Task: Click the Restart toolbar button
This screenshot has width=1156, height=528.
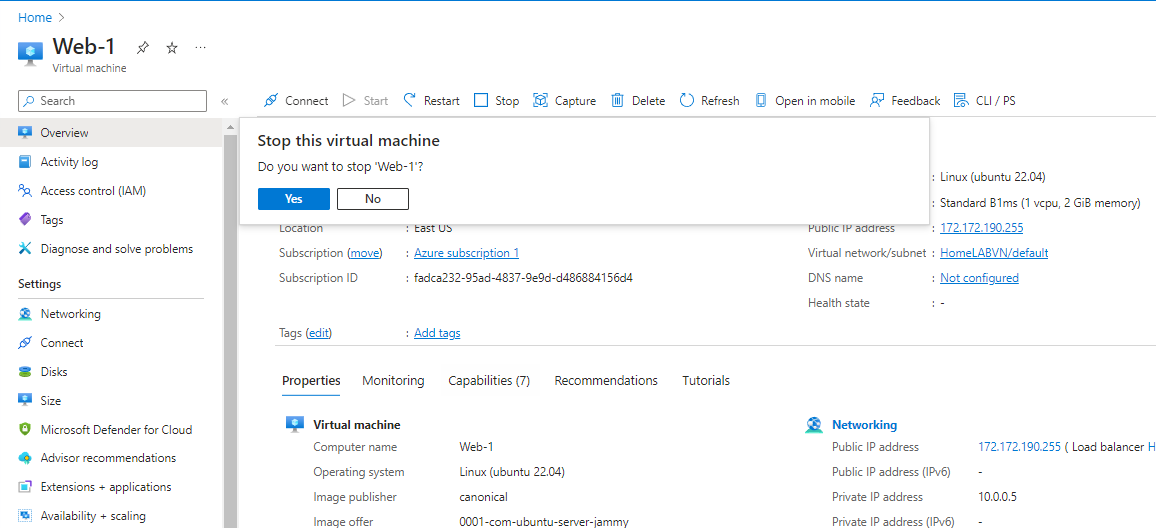Action: click(431, 101)
